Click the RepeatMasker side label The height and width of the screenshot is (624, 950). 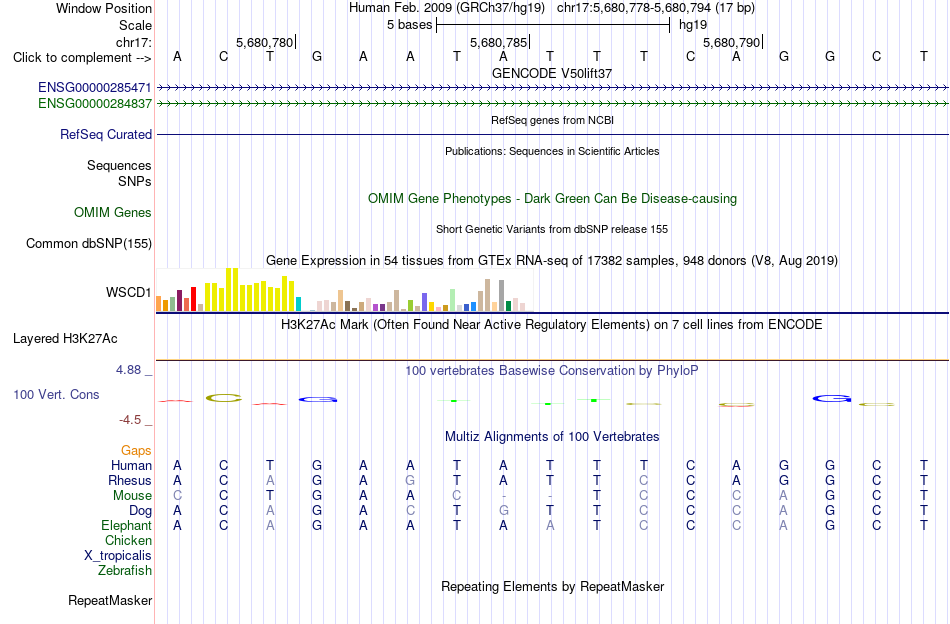click(110, 601)
